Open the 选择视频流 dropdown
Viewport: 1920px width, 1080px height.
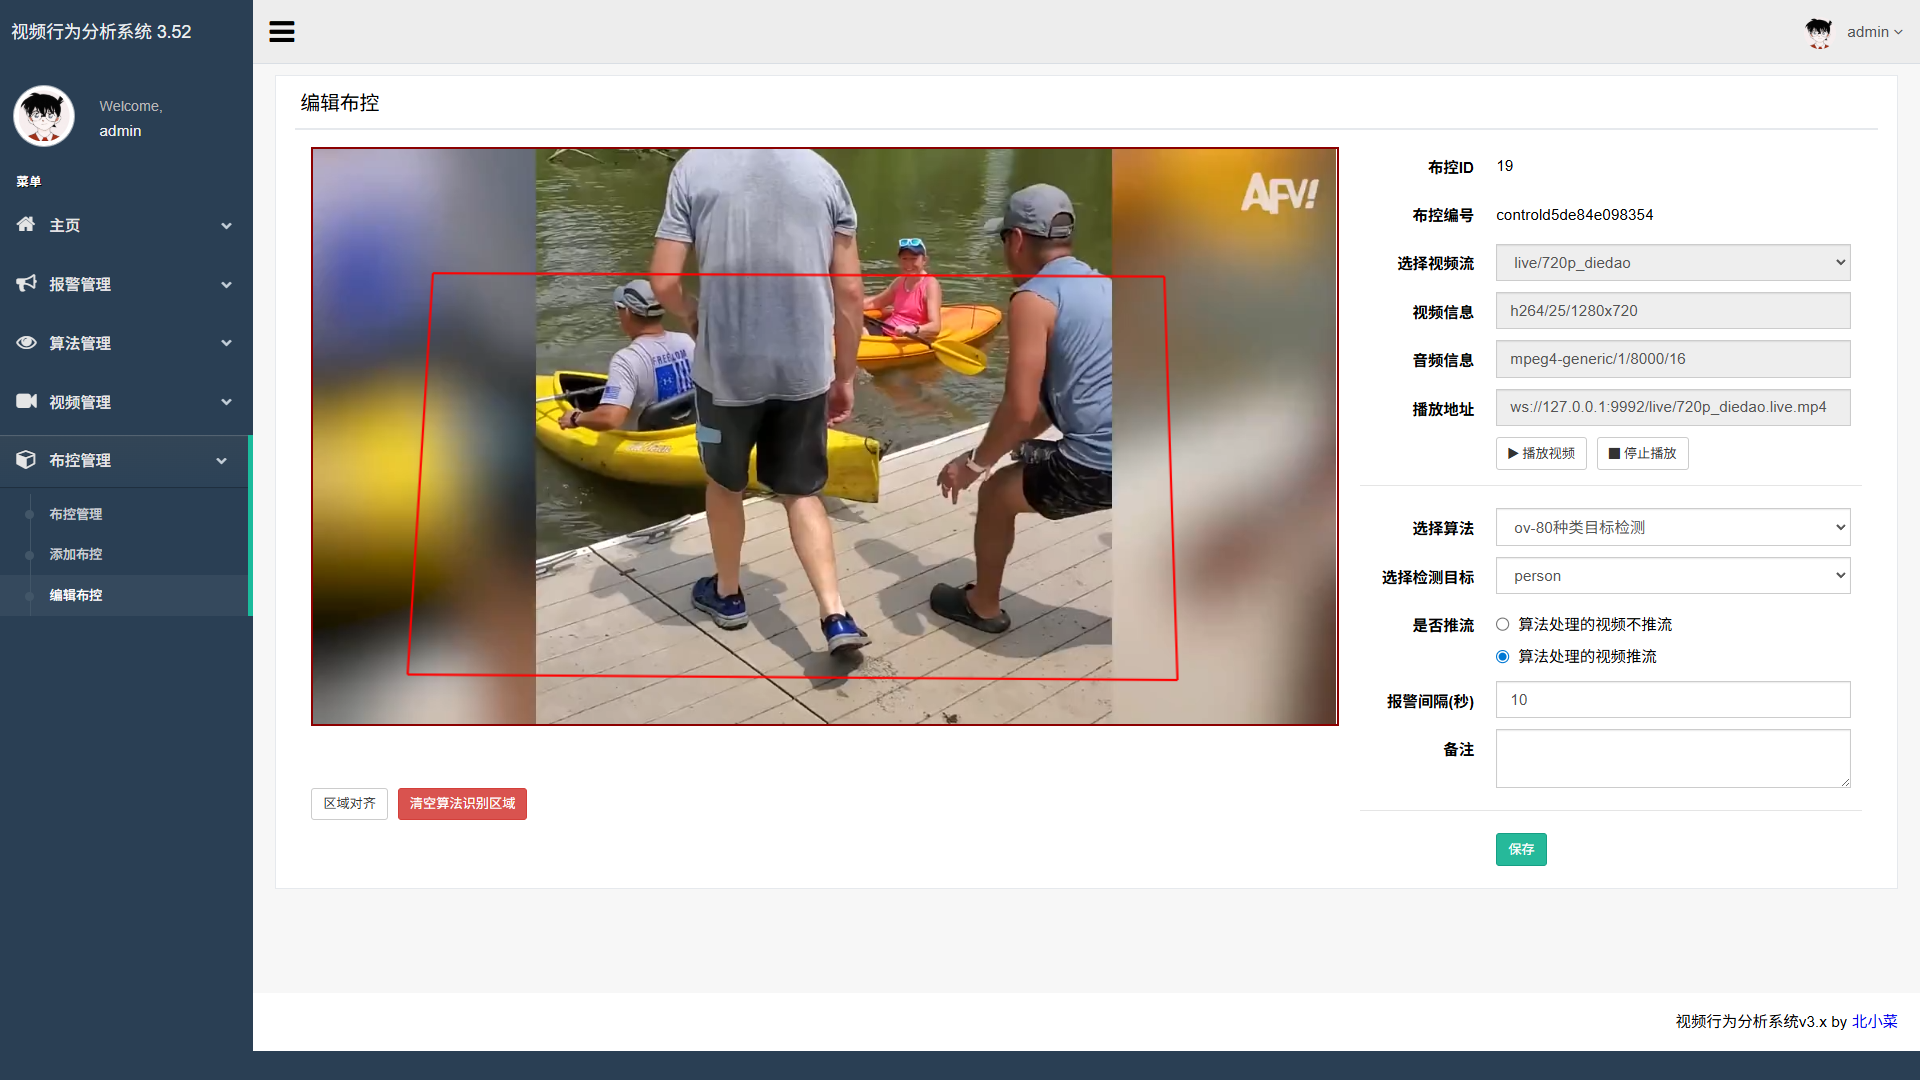1672,263
